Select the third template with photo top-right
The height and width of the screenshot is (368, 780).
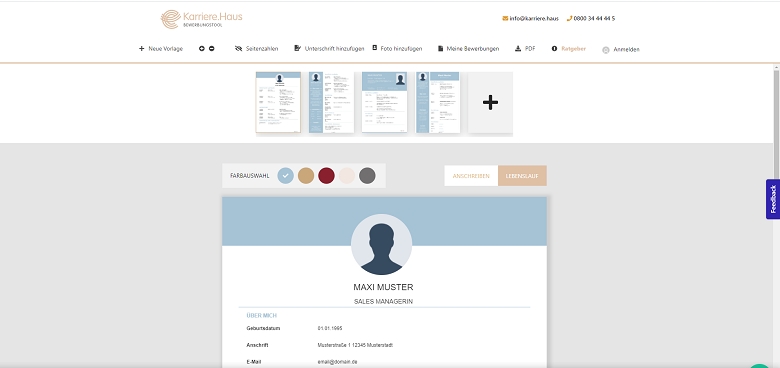[x=385, y=102]
